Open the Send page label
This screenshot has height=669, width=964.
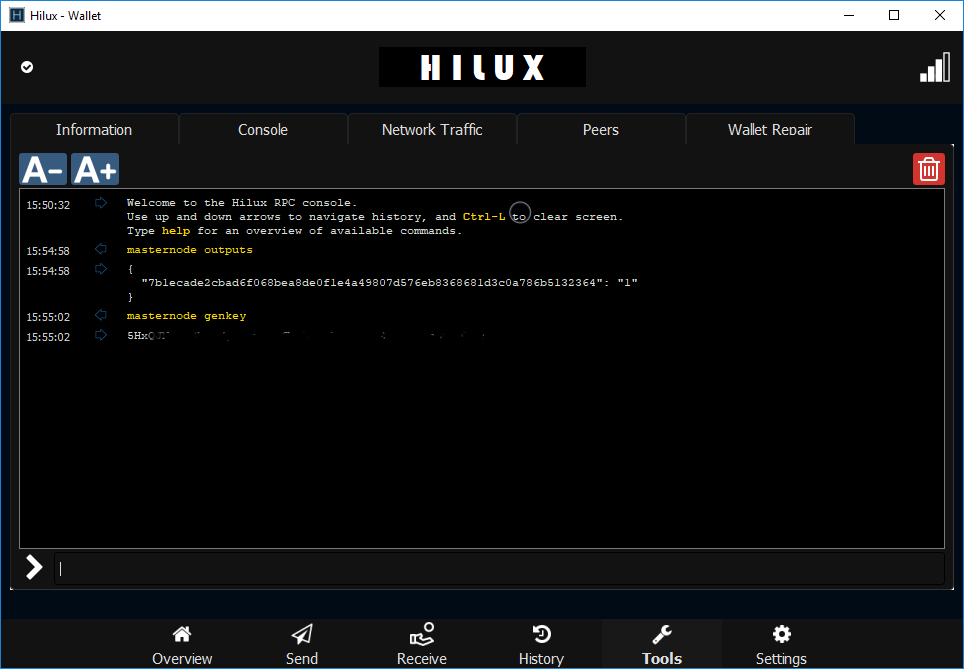[x=302, y=659]
